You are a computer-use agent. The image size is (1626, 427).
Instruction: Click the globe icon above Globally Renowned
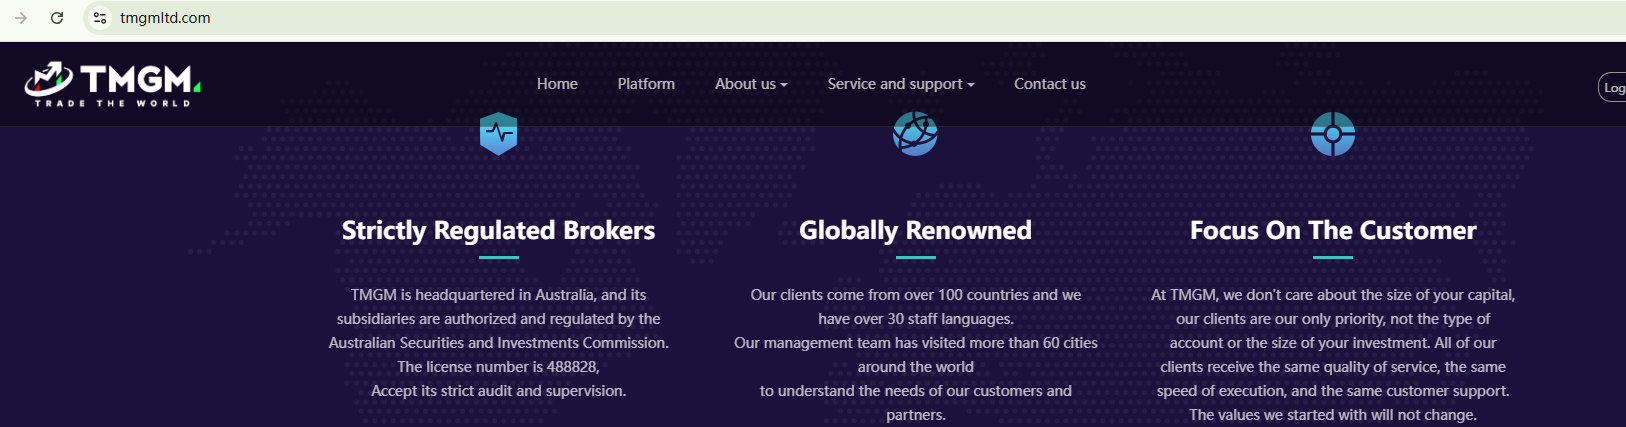pos(915,134)
